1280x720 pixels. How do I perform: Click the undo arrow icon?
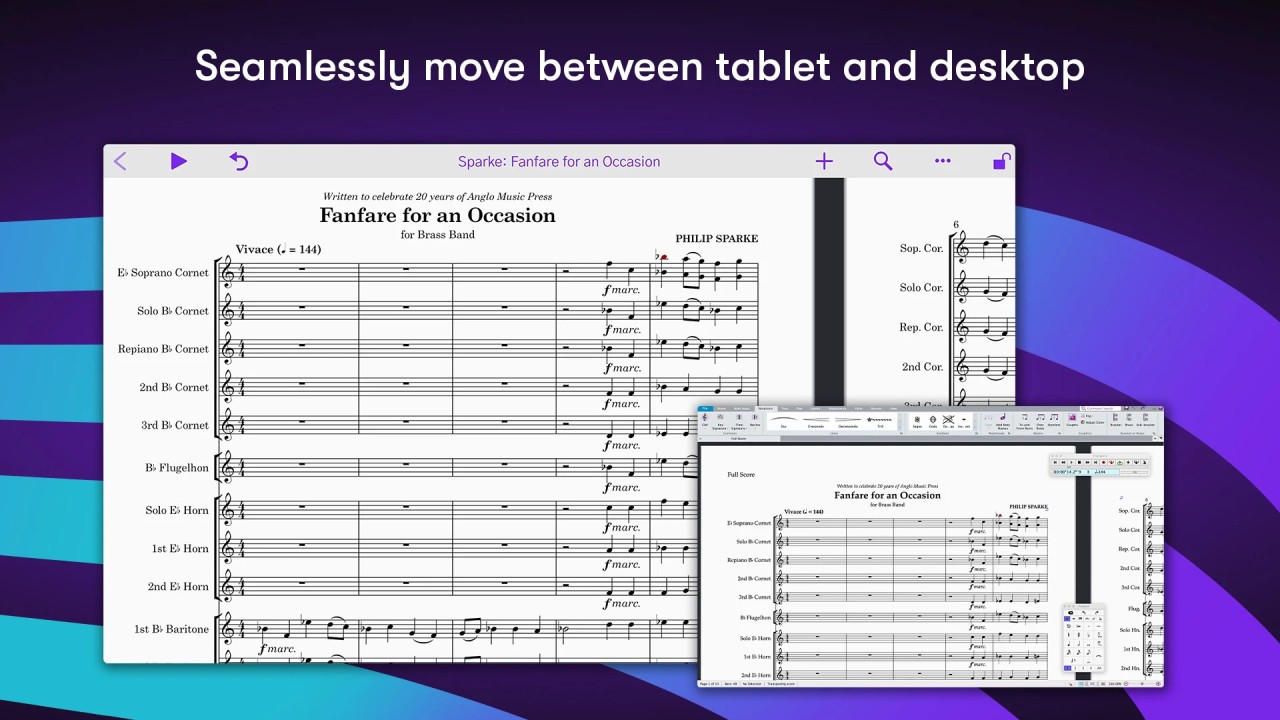[x=239, y=161]
